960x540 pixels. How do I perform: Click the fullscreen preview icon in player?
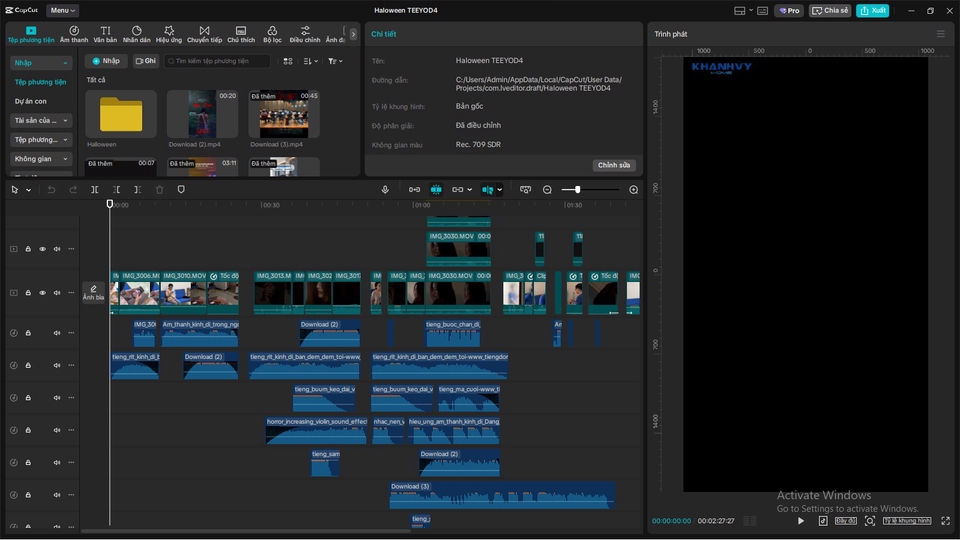click(945, 521)
